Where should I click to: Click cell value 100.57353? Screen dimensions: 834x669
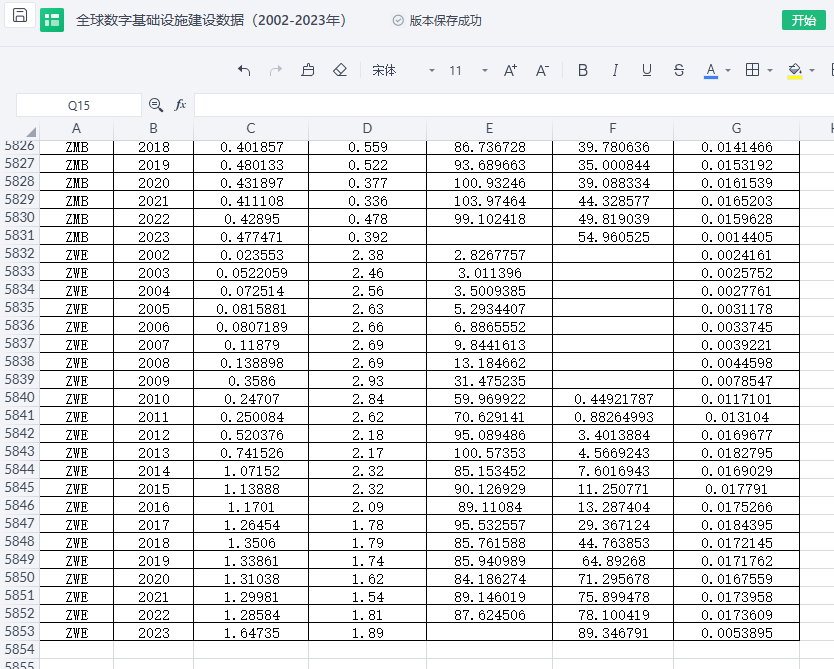pos(489,453)
